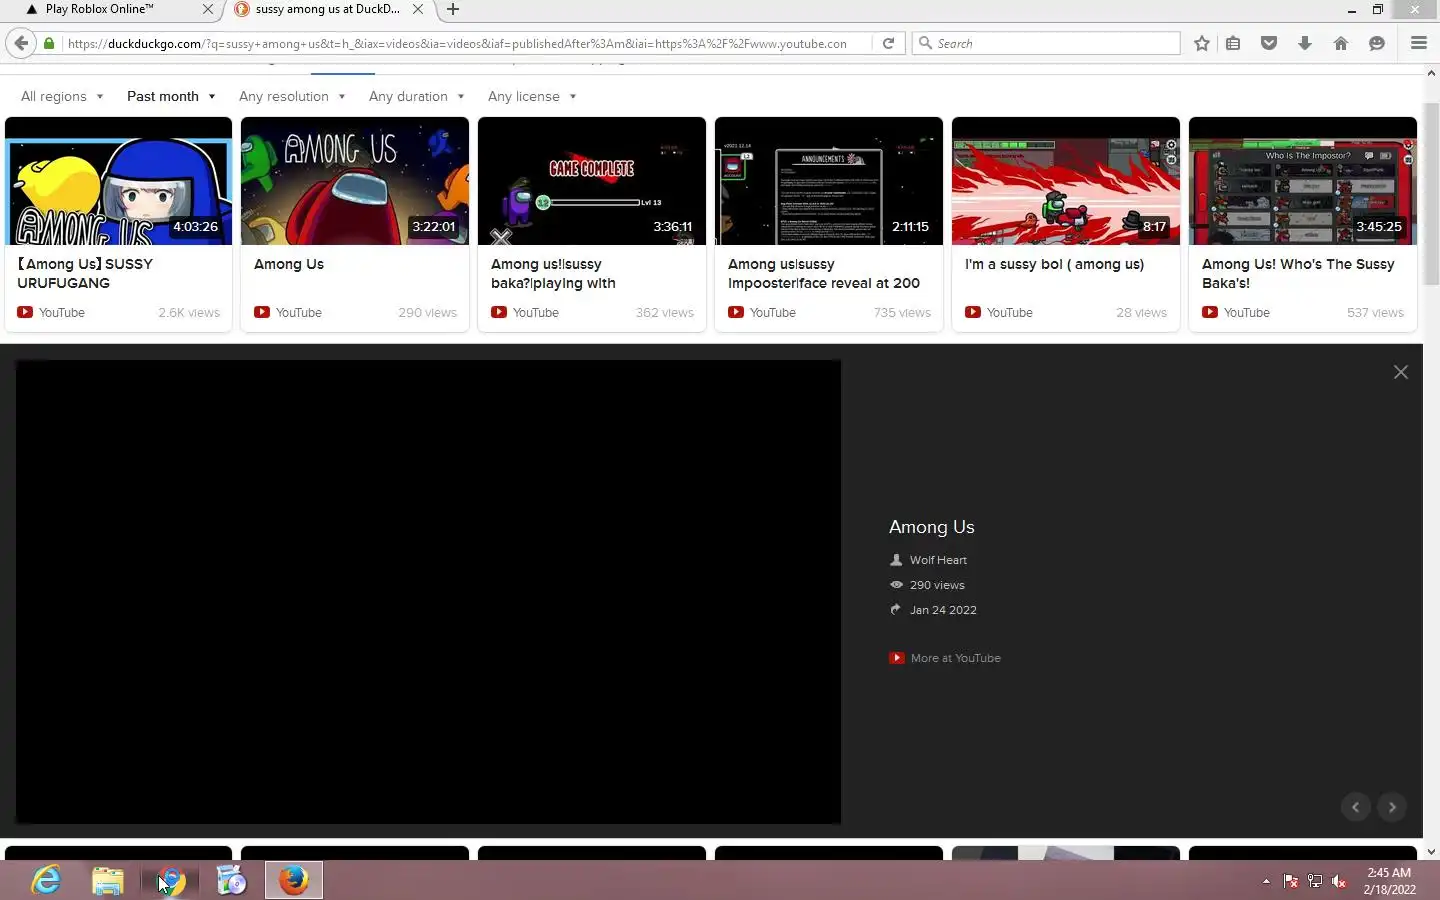Open File Explorer folder on taskbar
1440x900 pixels.
click(108, 880)
